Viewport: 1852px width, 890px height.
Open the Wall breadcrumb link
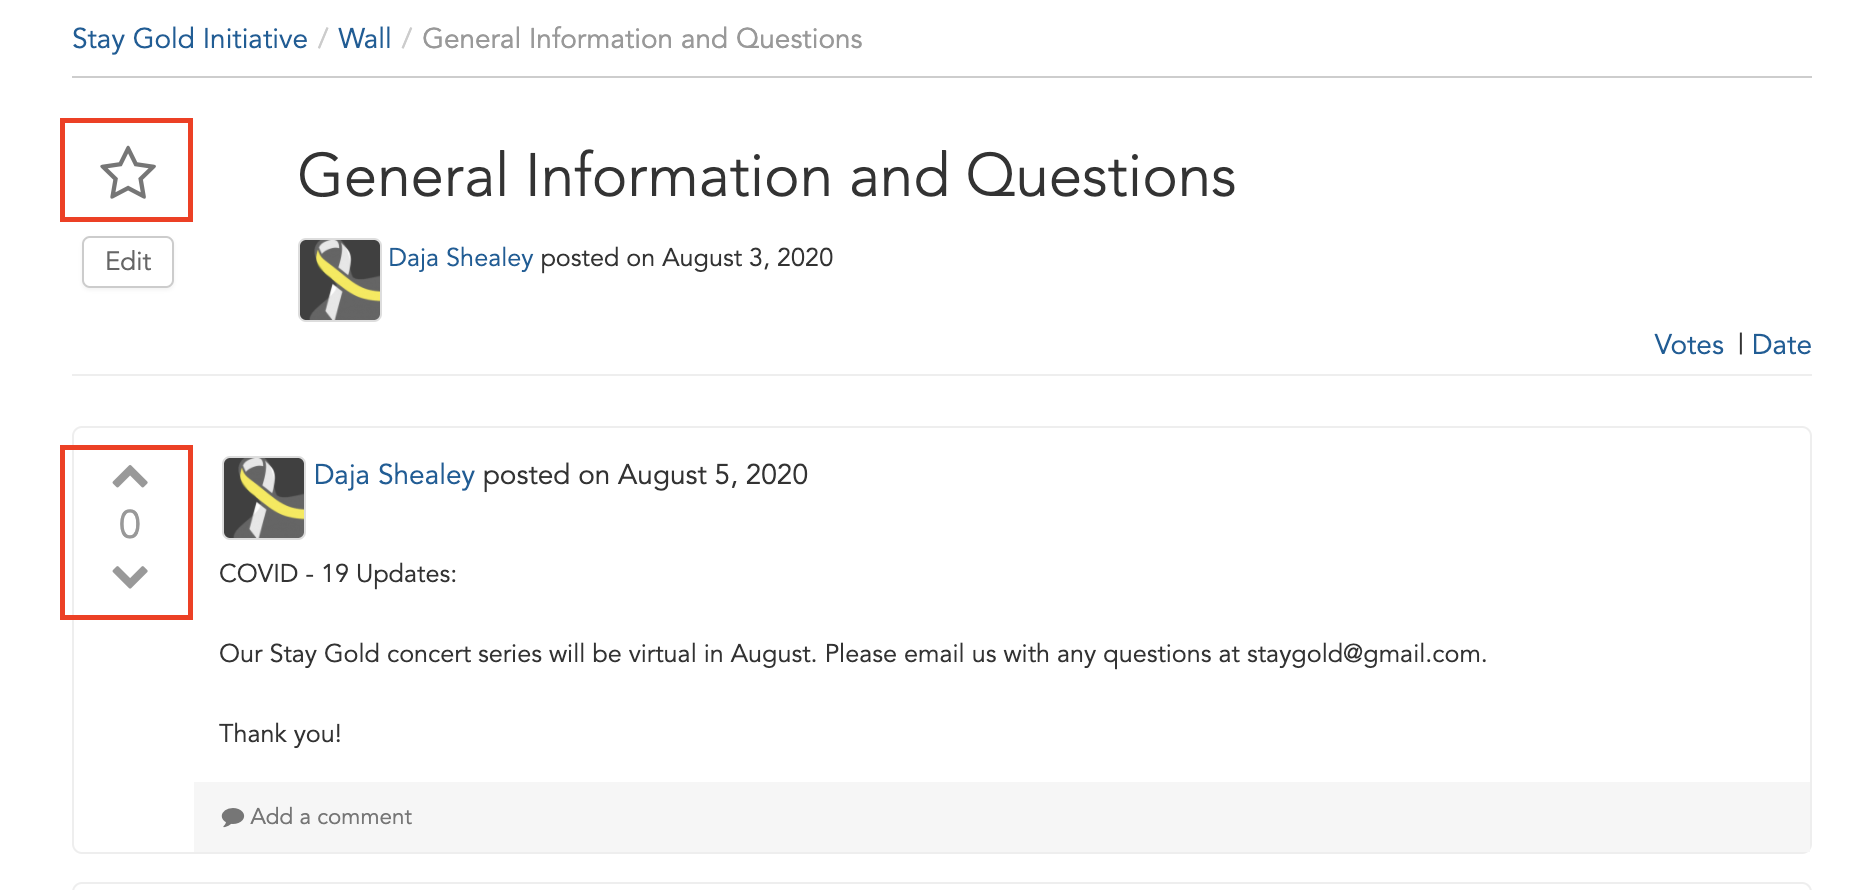(x=365, y=39)
